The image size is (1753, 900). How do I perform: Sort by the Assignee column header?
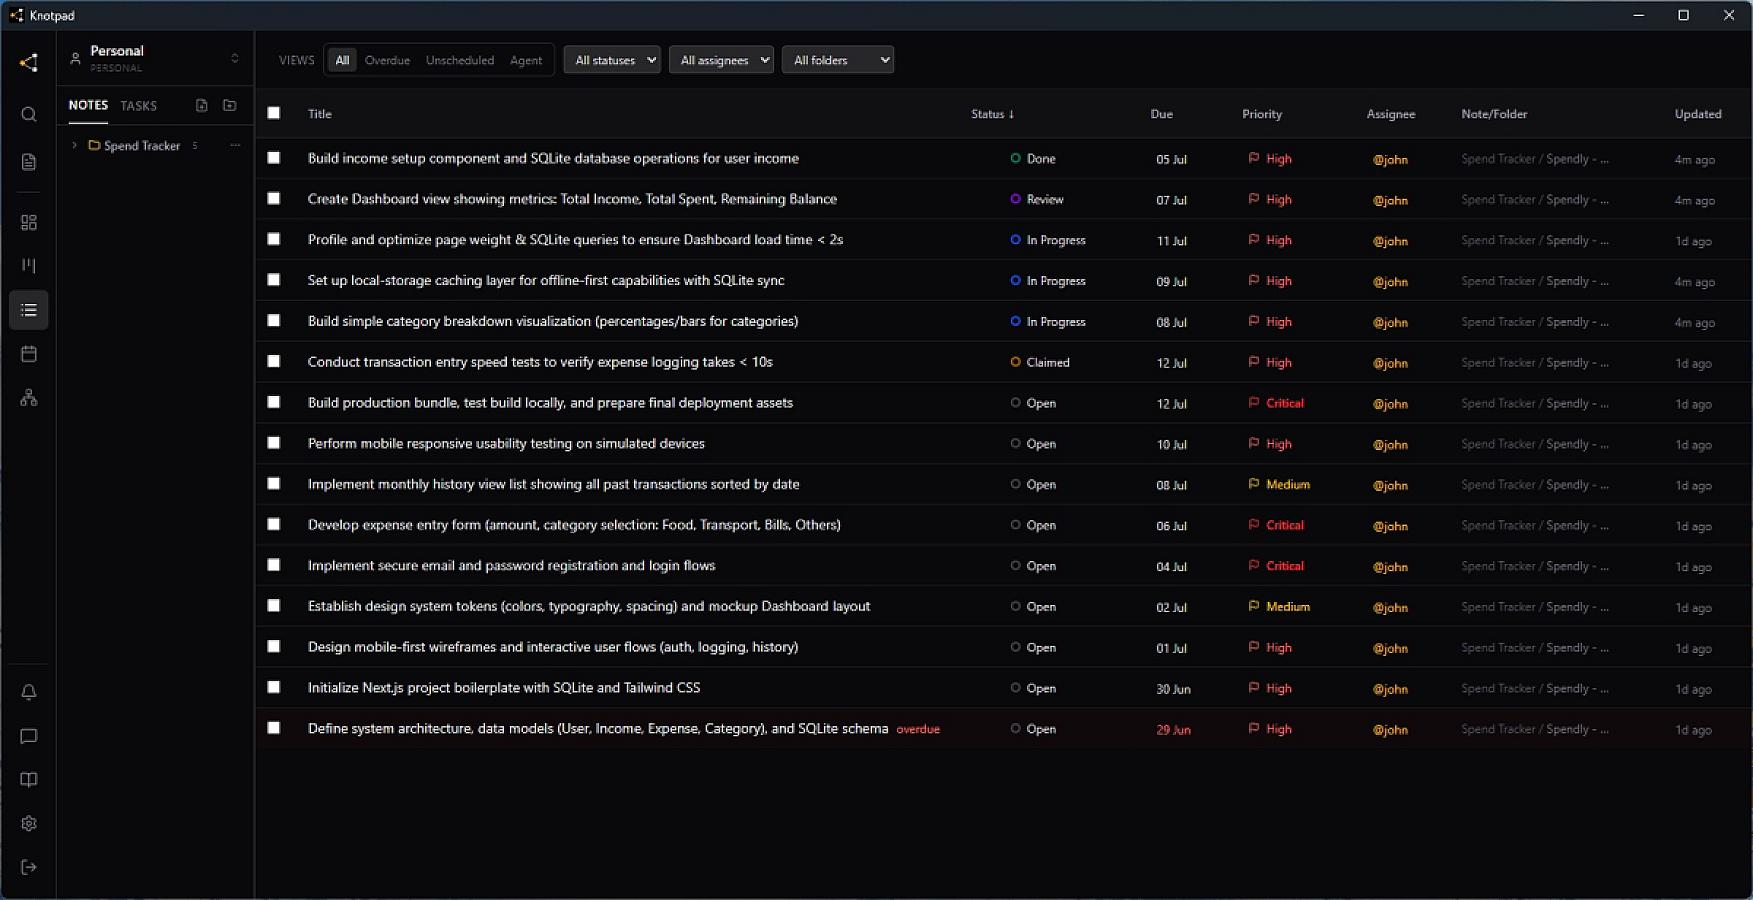1391,114
